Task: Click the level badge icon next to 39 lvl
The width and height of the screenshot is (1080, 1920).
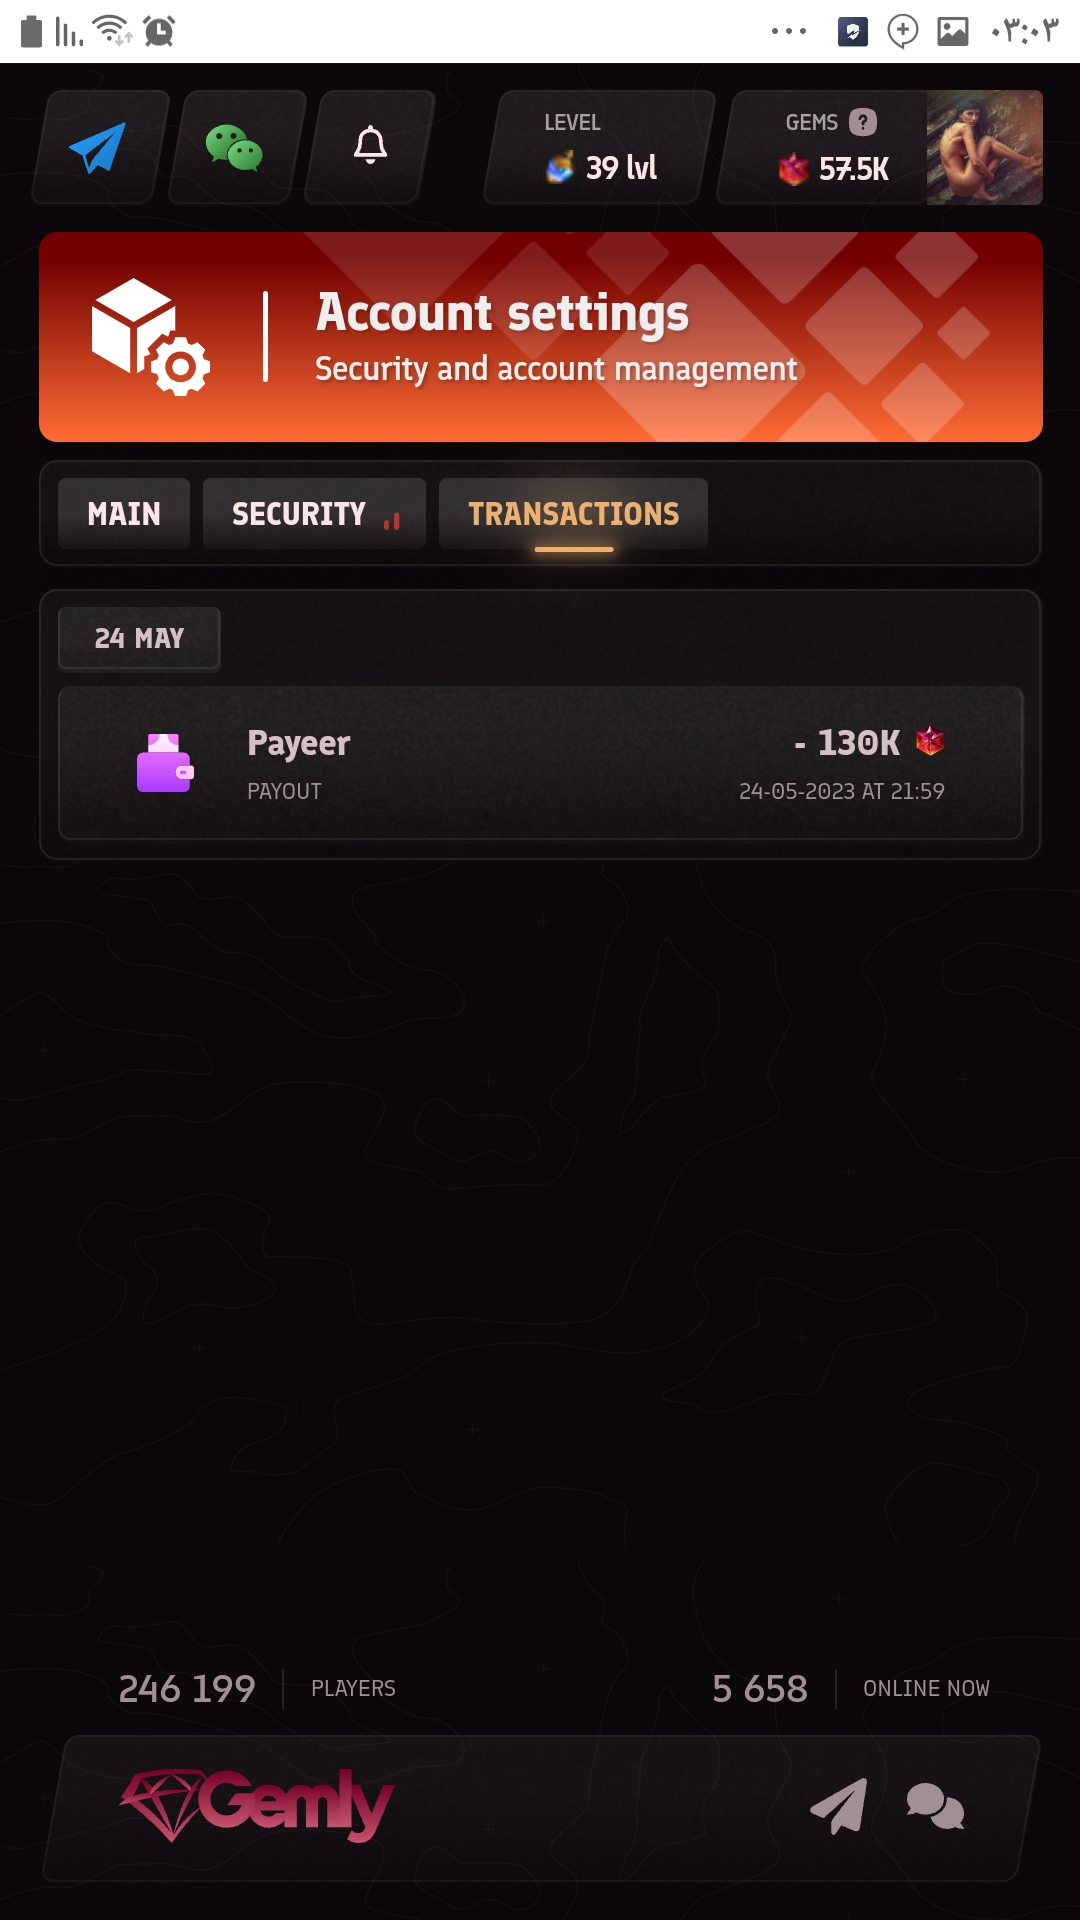Action: pos(561,167)
